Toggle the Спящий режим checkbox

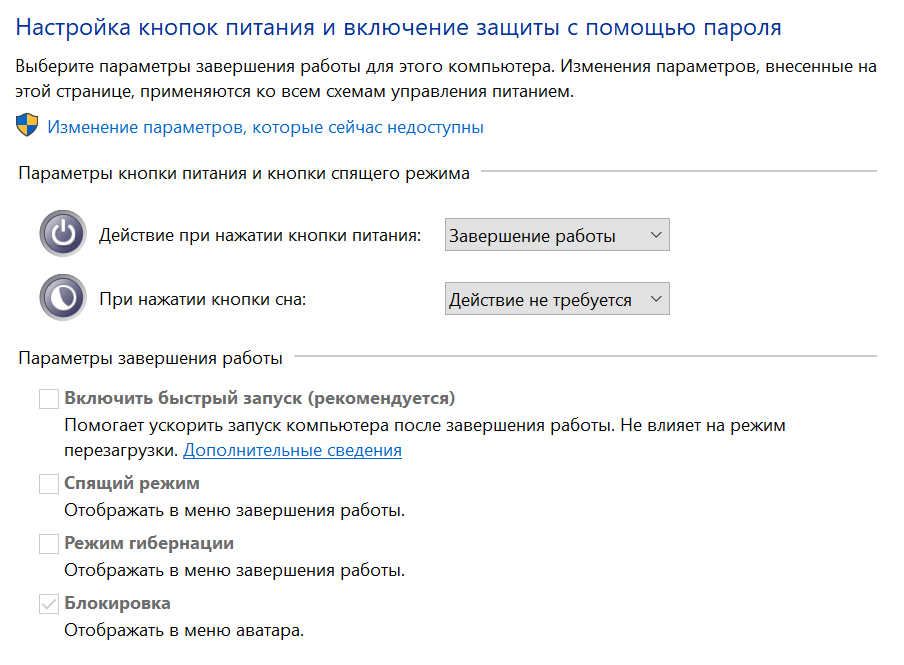coord(49,484)
